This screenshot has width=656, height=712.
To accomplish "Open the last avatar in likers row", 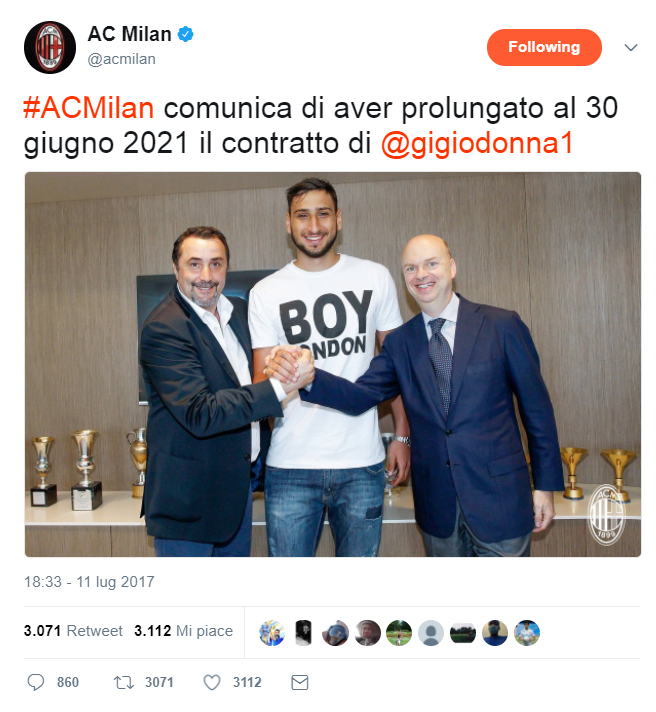I will [x=527, y=633].
